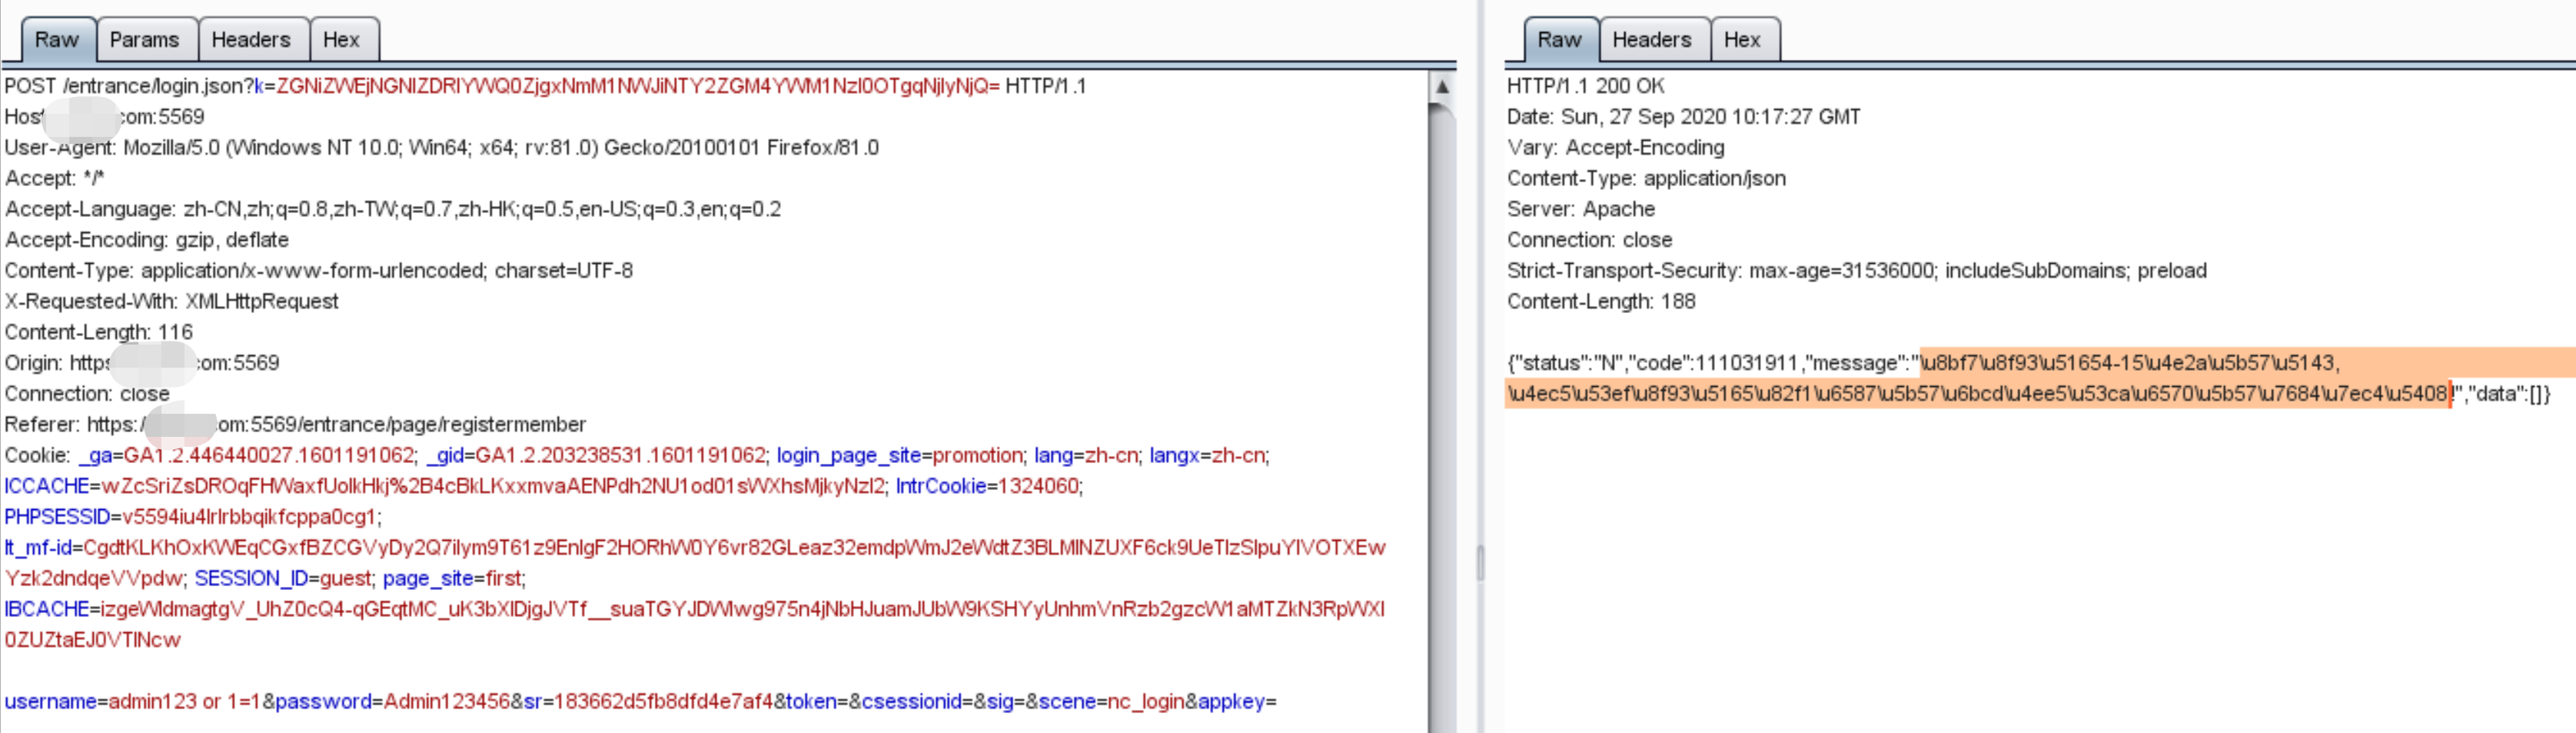The height and width of the screenshot is (733, 2576).
Task: Open the response Hex tab
Action: pos(1743,40)
